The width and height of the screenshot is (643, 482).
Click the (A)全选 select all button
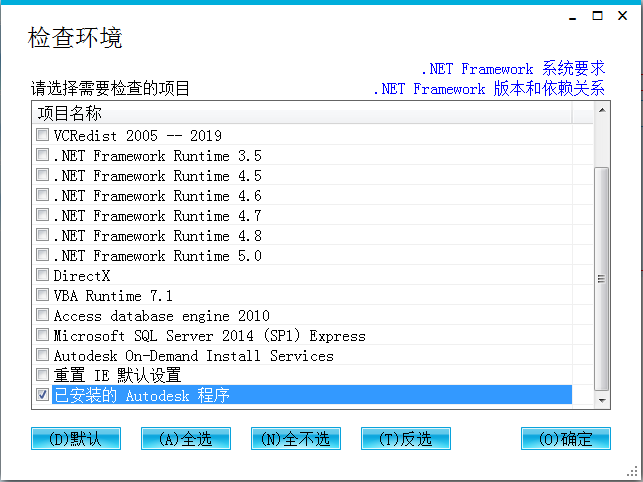[x=186, y=439]
